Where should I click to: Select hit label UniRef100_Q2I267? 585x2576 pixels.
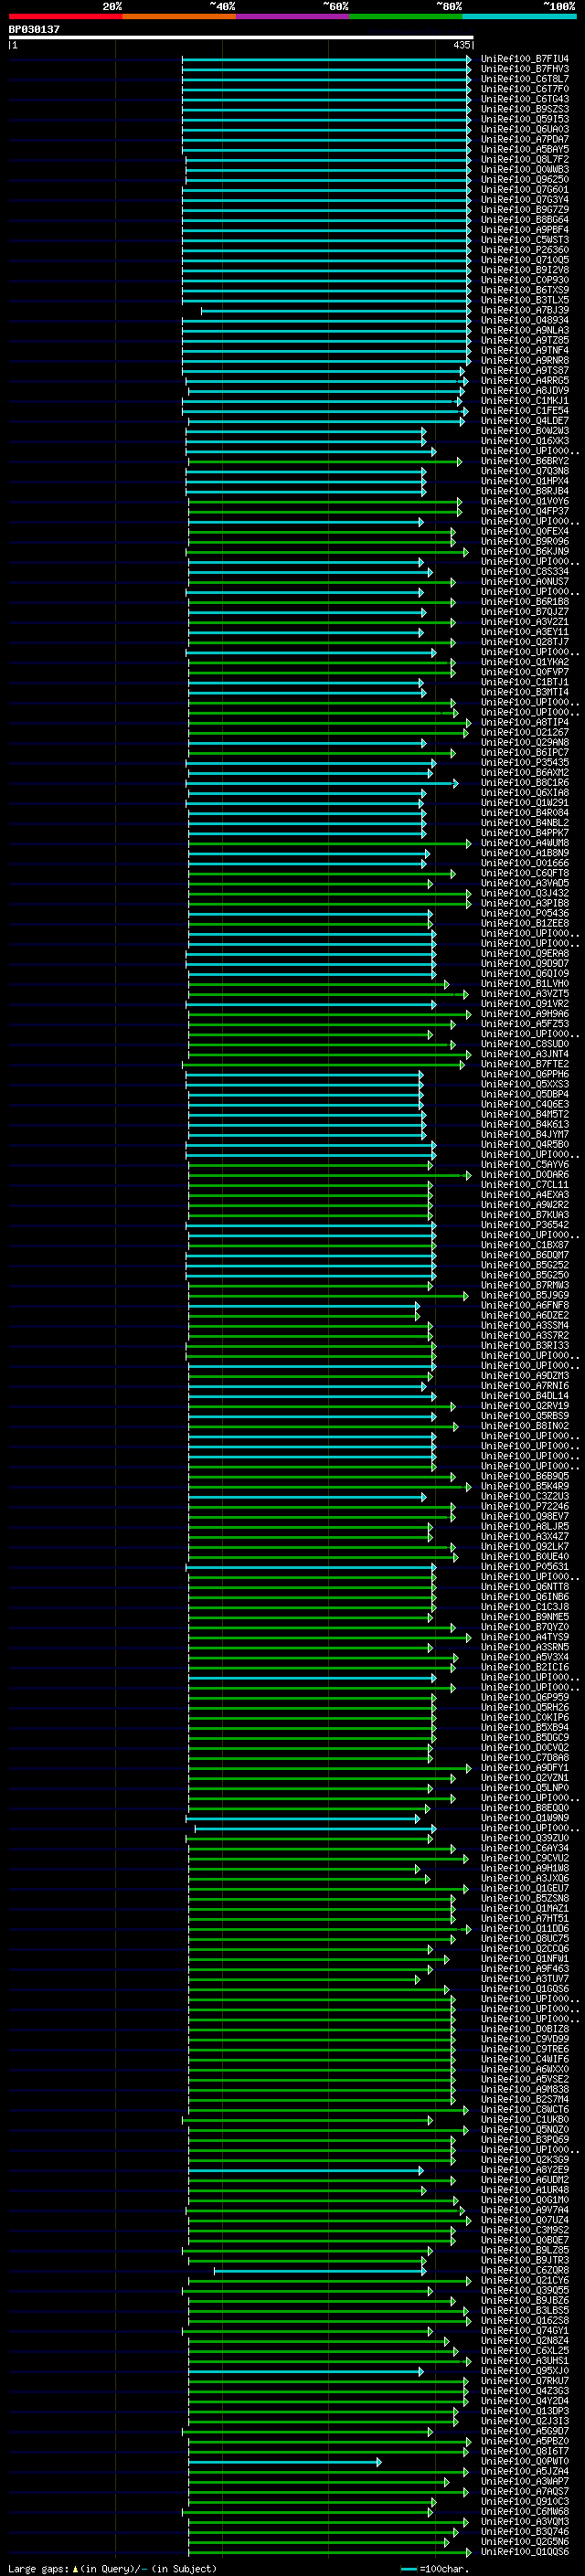click(x=524, y=733)
